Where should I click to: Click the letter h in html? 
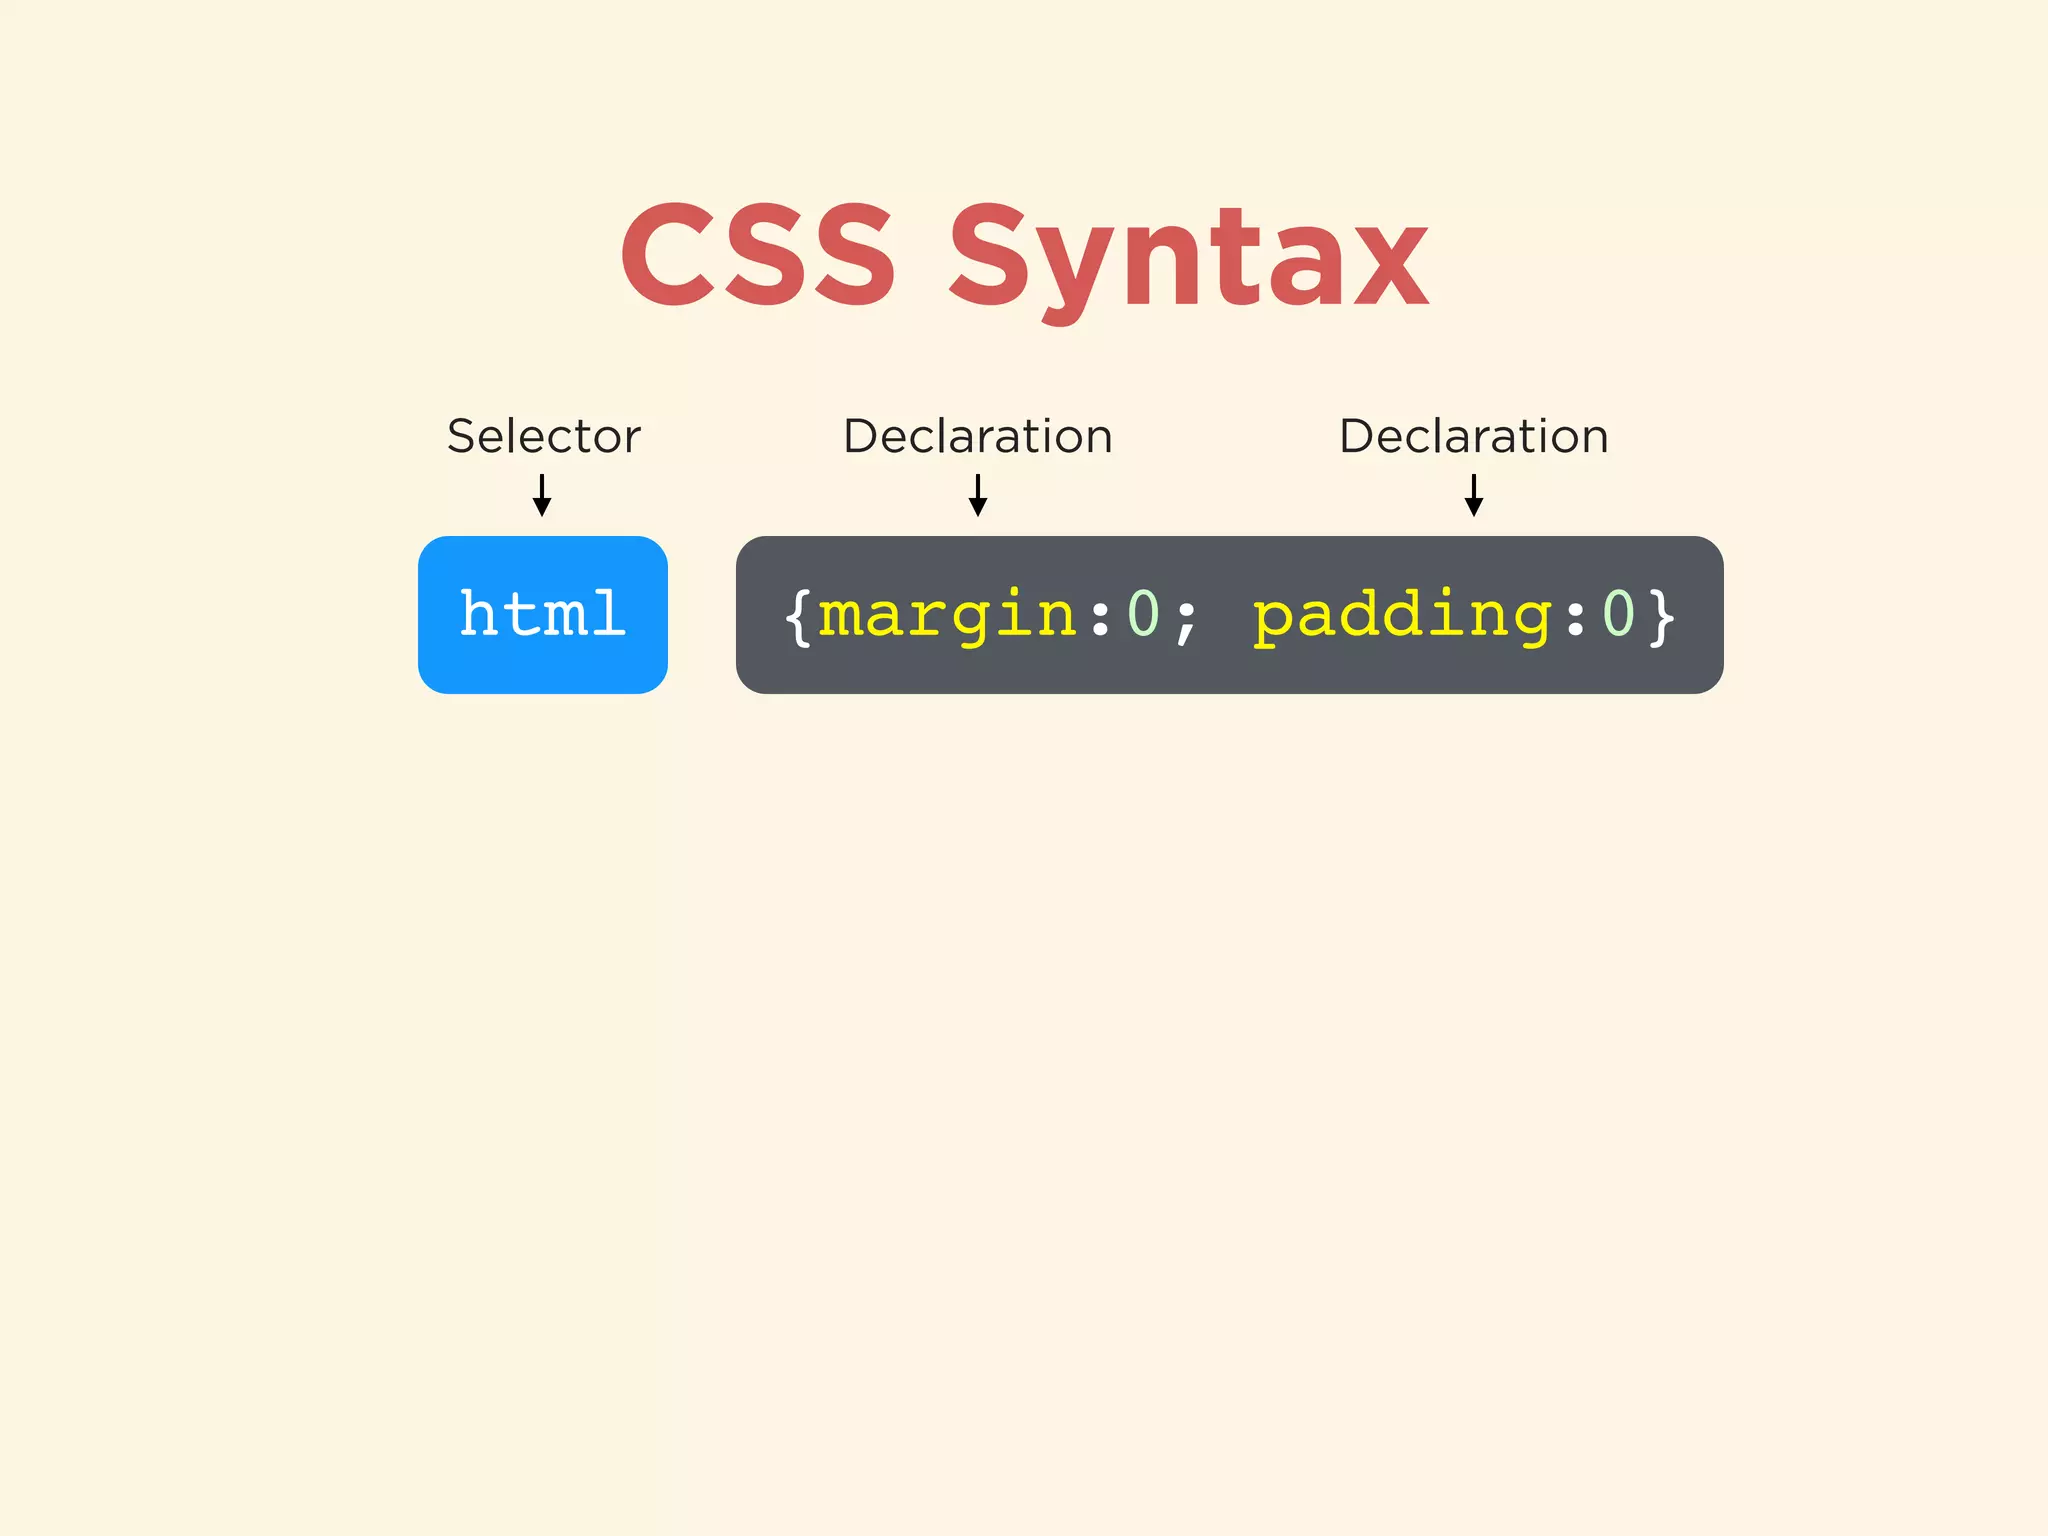click(478, 613)
